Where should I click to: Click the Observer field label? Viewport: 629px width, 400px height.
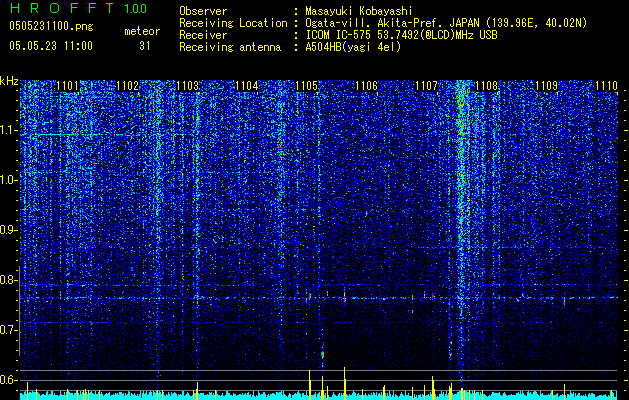tap(203, 11)
